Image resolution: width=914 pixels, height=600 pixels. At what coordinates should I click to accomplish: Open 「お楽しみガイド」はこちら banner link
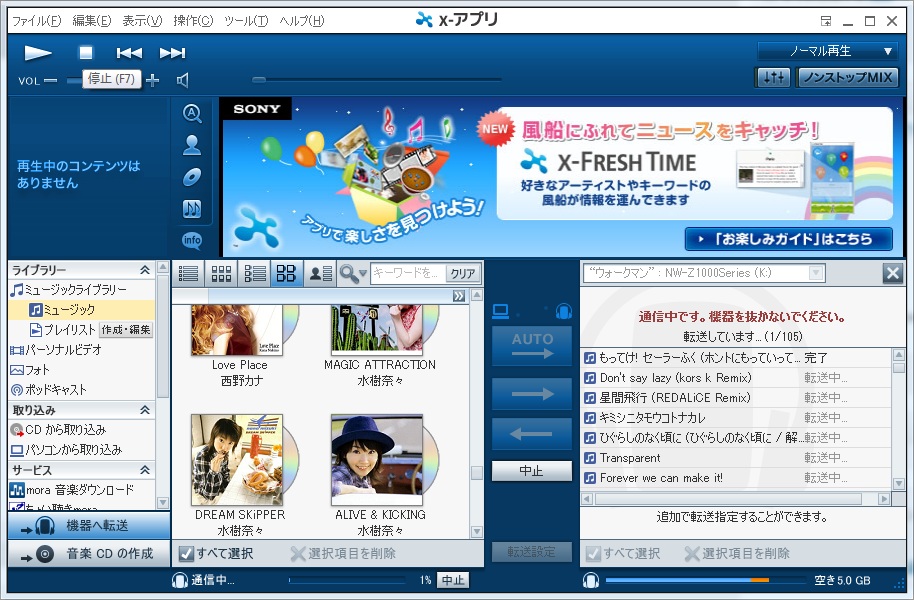click(788, 239)
